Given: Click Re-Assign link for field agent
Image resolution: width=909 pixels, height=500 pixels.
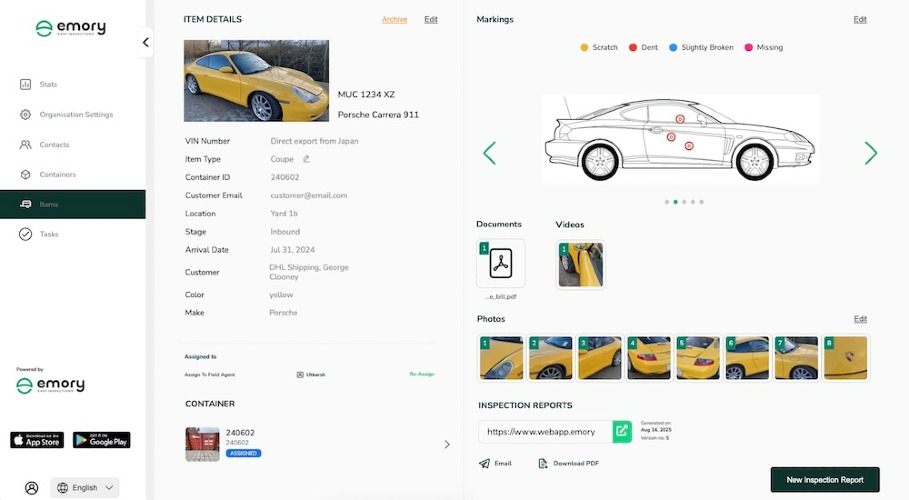Looking at the screenshot, I should 422,374.
